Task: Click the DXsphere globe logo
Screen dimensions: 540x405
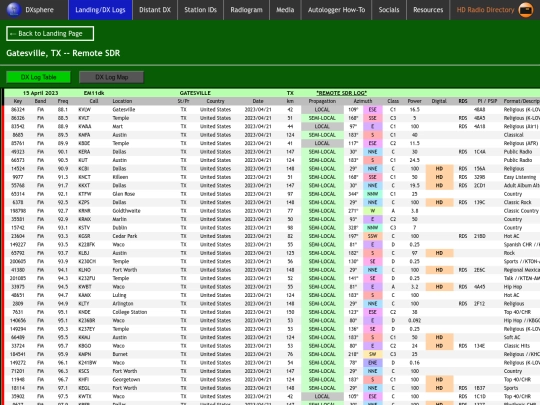Action: coord(14,9)
